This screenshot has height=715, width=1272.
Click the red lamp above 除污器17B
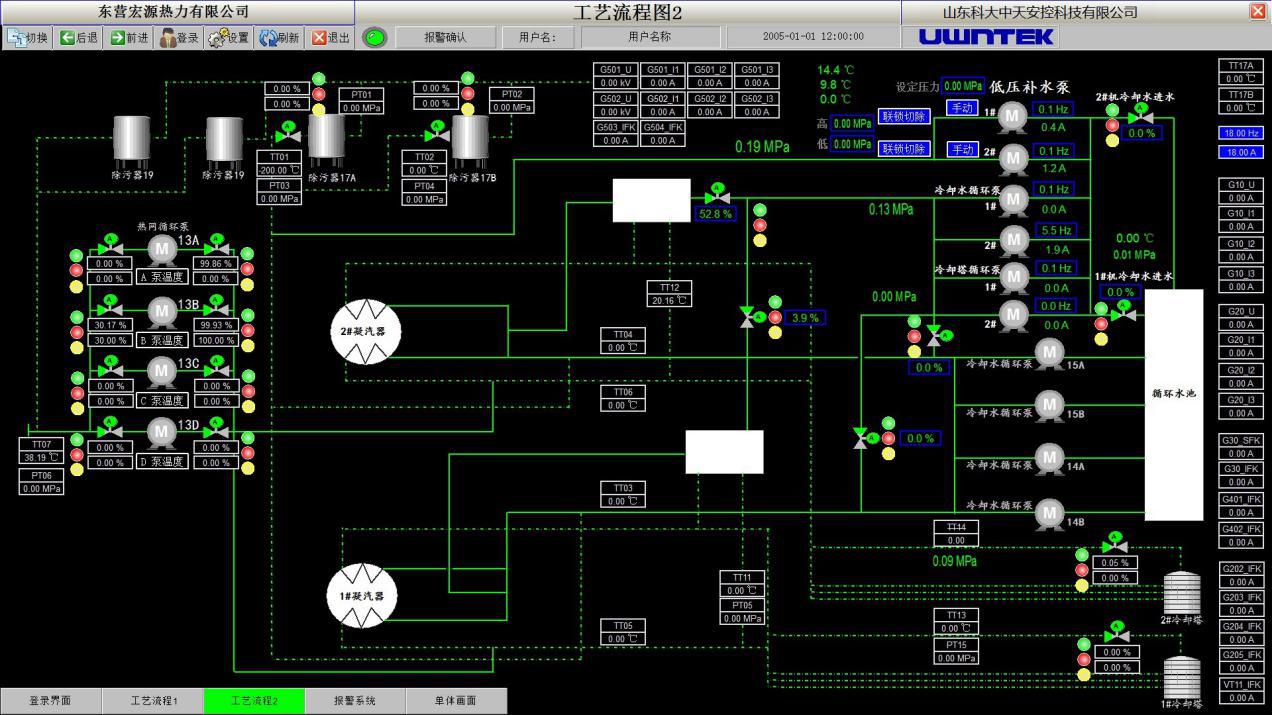tap(466, 94)
